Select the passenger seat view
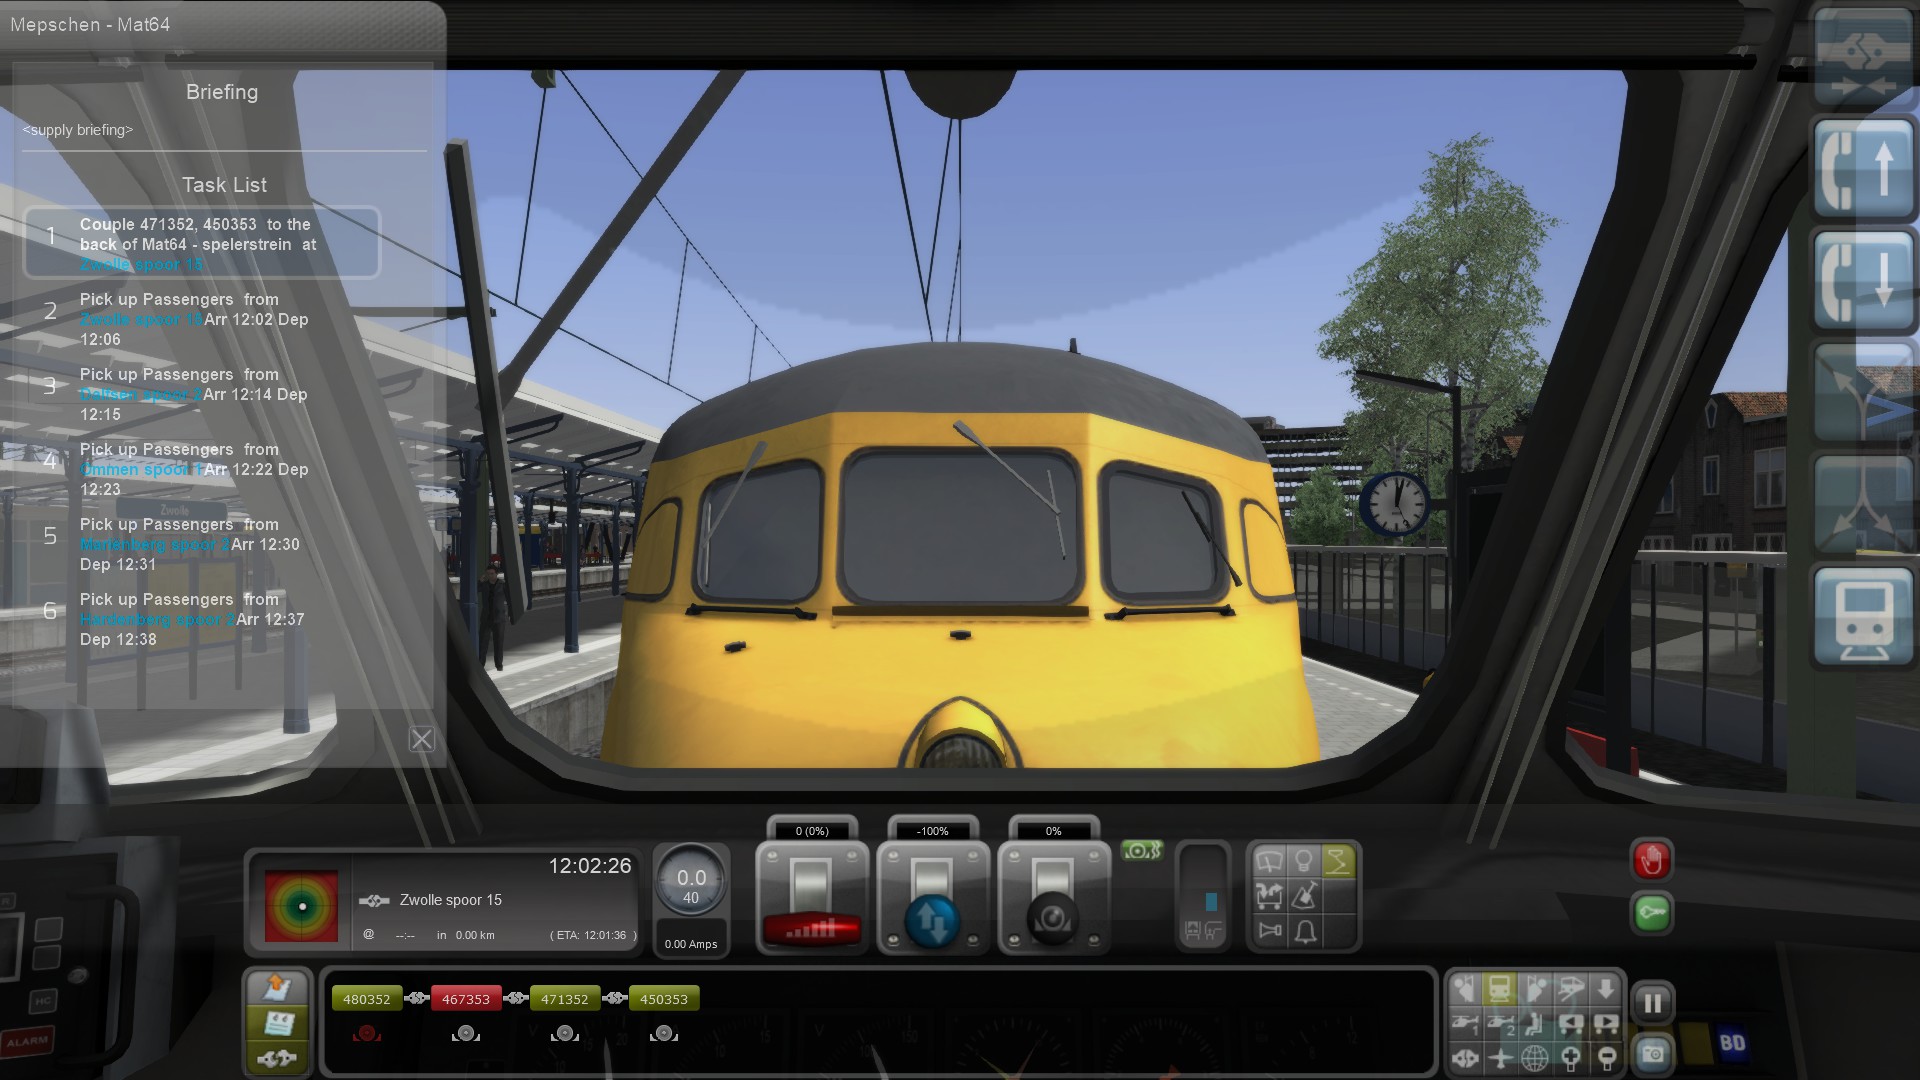Viewport: 1920px width, 1080px height. (1535, 1023)
